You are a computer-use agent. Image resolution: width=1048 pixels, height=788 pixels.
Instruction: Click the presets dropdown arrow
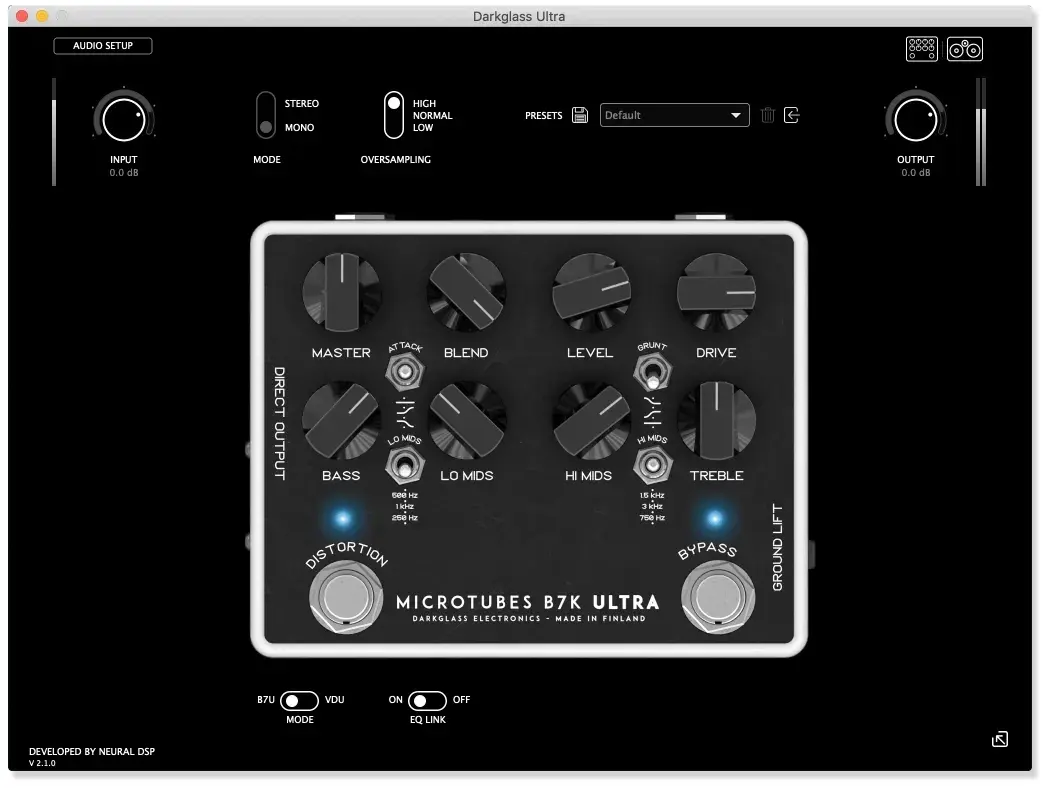point(736,115)
